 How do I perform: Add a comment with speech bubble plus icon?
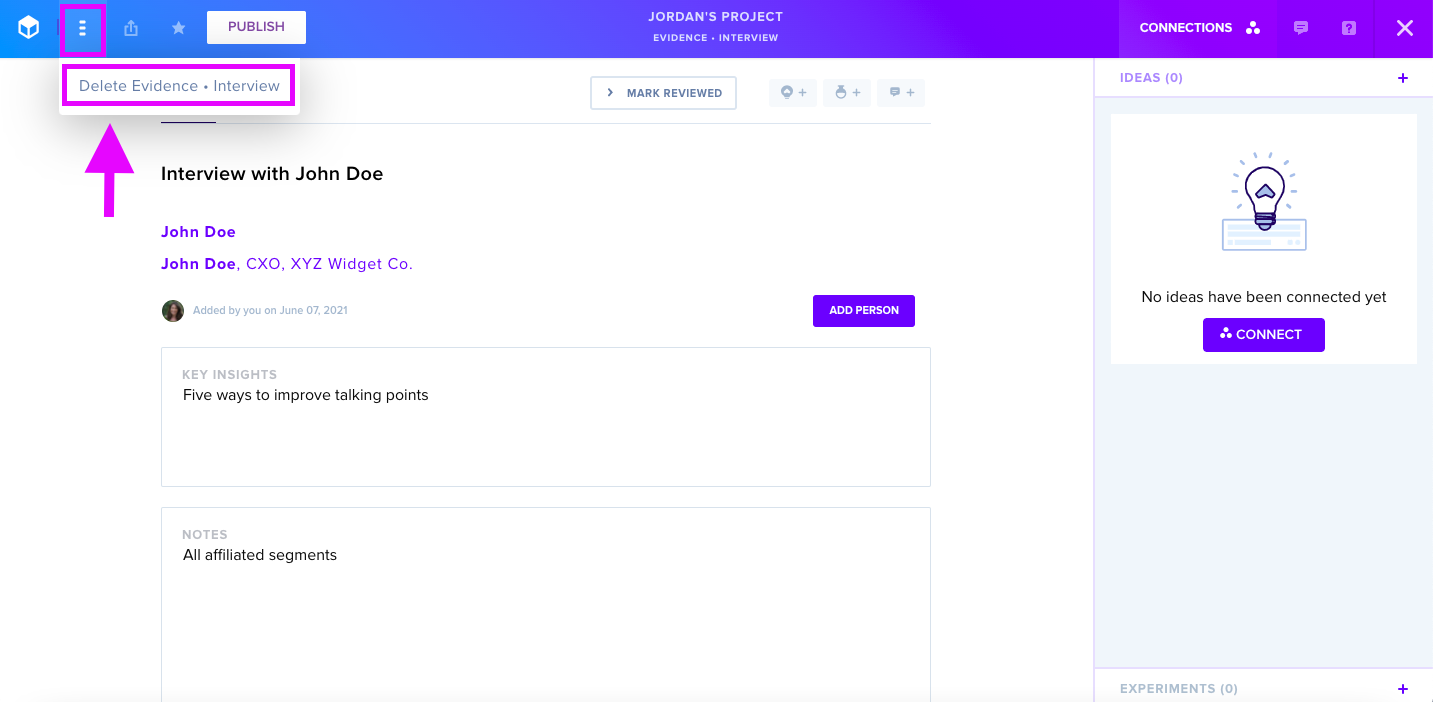coord(901,93)
